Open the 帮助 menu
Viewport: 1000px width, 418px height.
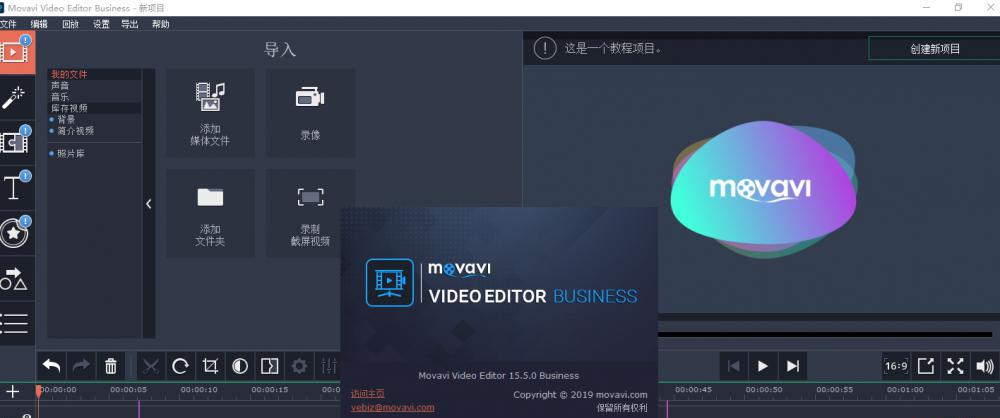[x=161, y=24]
